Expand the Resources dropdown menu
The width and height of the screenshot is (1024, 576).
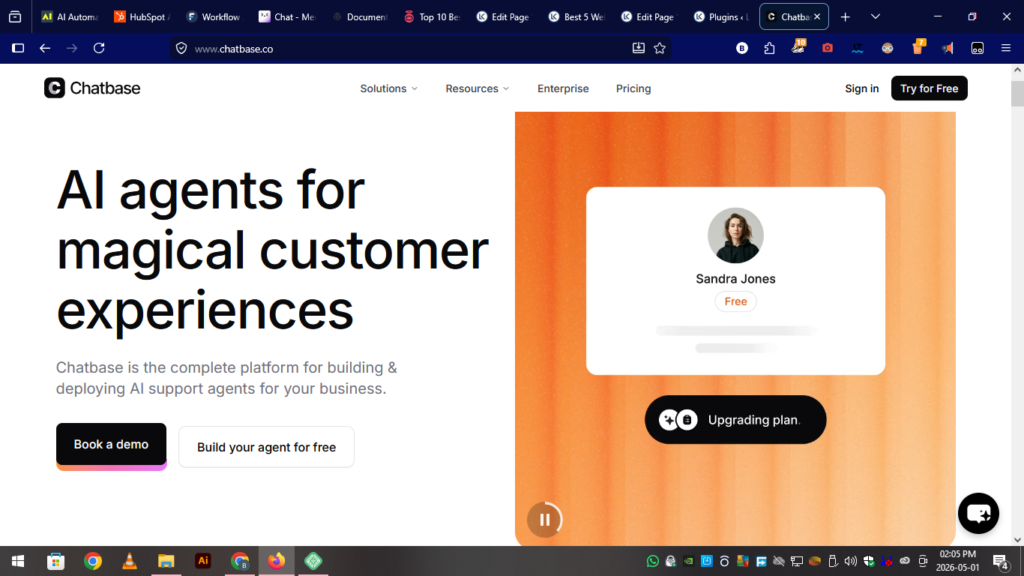point(477,88)
